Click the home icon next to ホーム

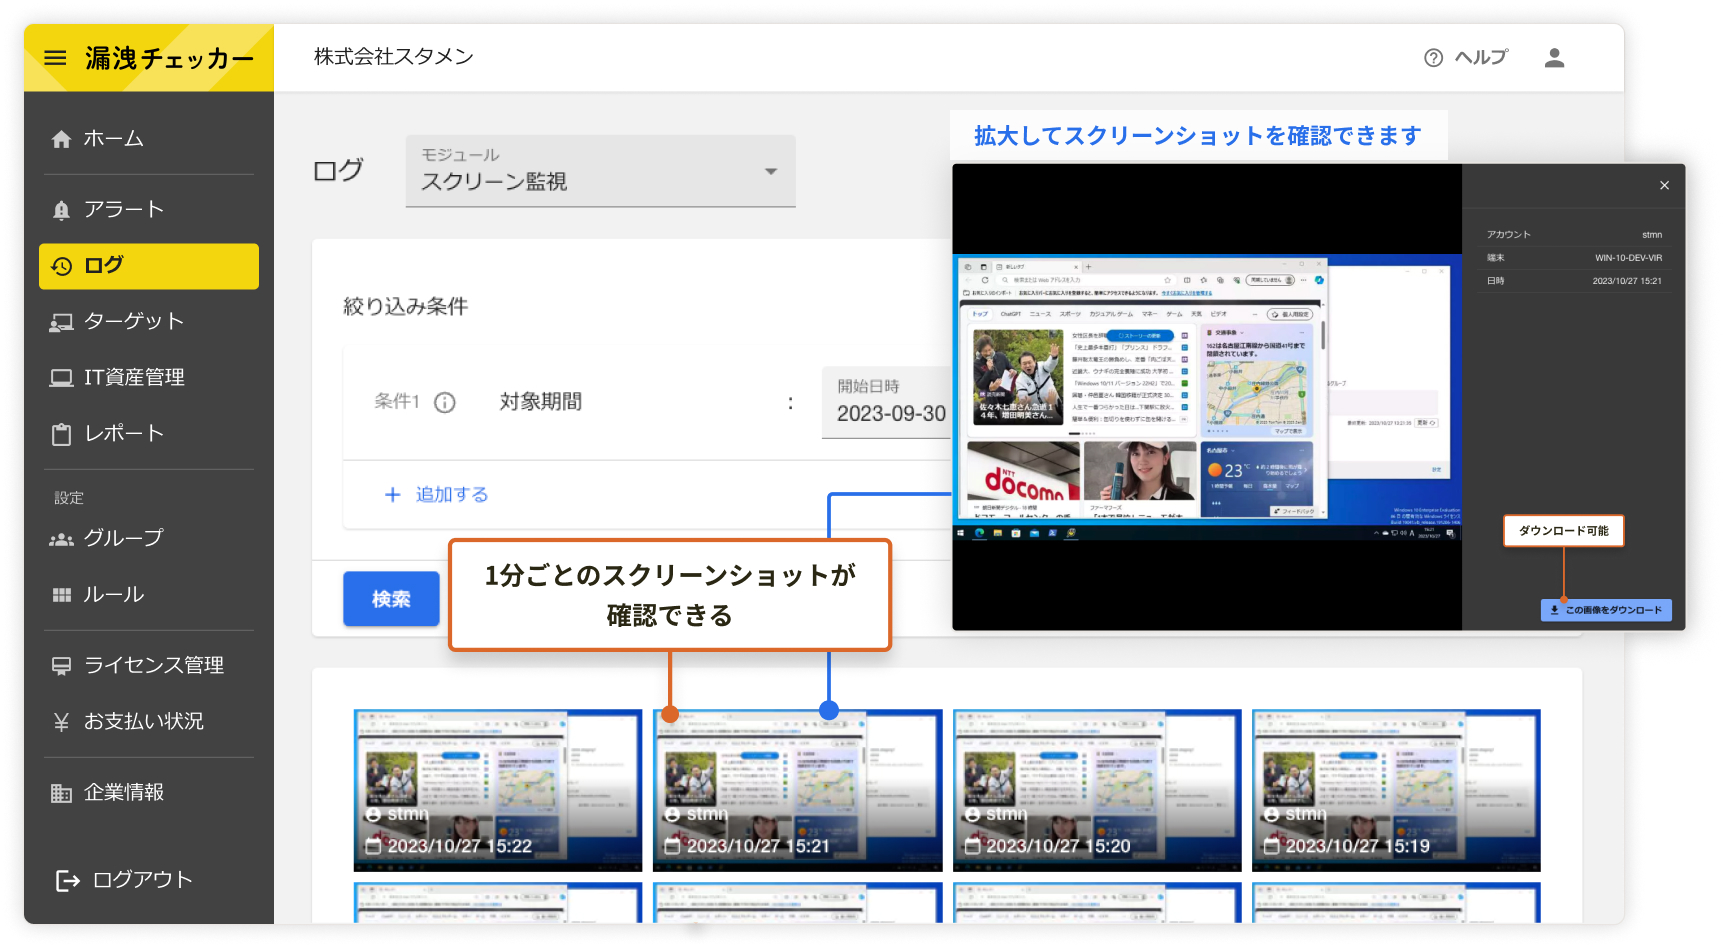tap(61, 139)
